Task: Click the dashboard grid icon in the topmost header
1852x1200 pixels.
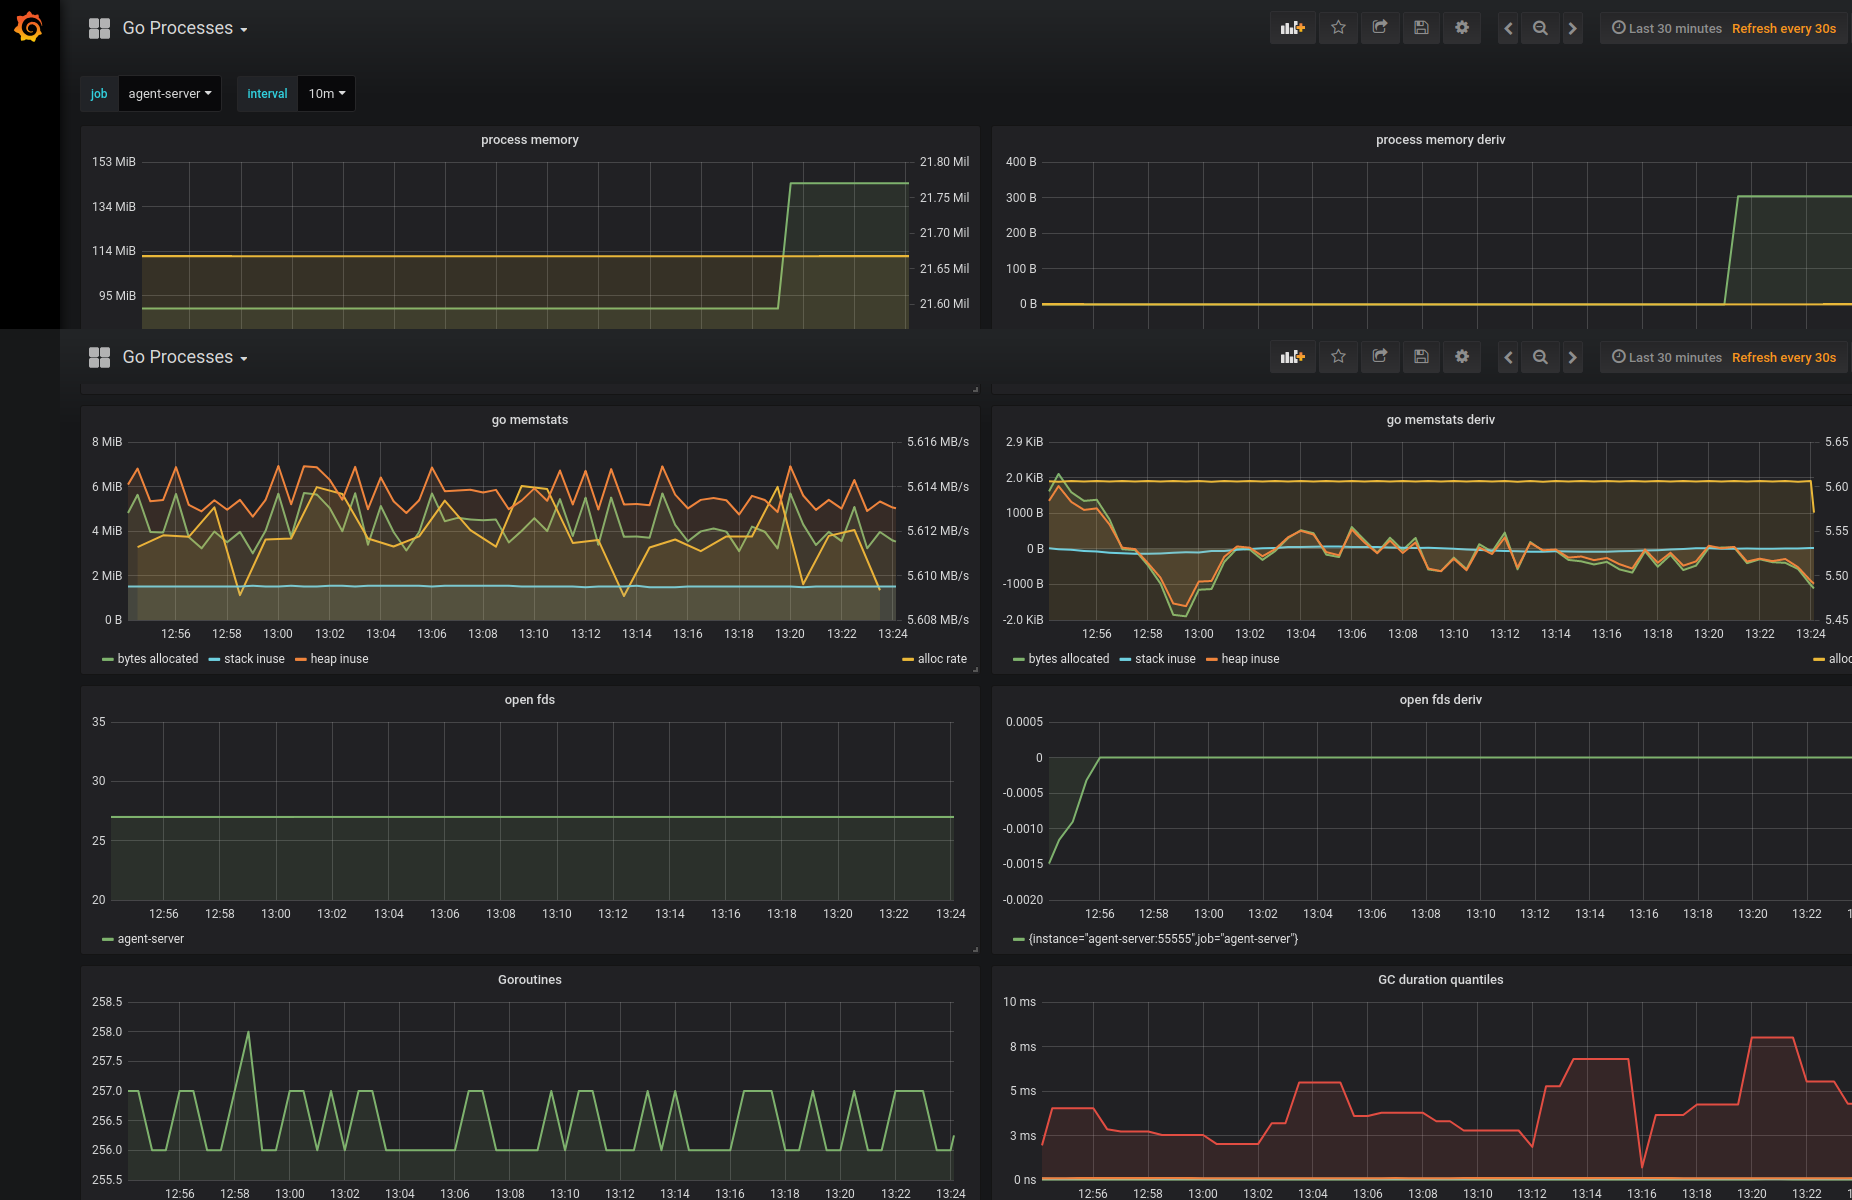Action: click(x=99, y=28)
